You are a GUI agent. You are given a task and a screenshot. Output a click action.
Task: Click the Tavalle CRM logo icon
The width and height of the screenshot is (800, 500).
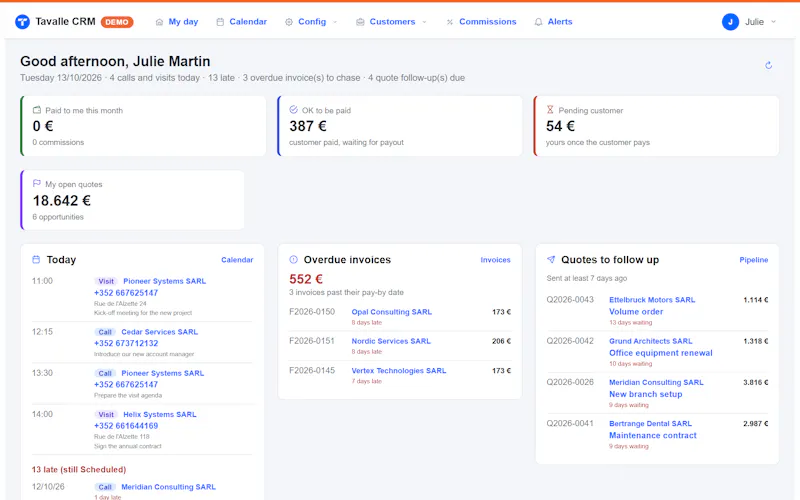tap(22, 22)
